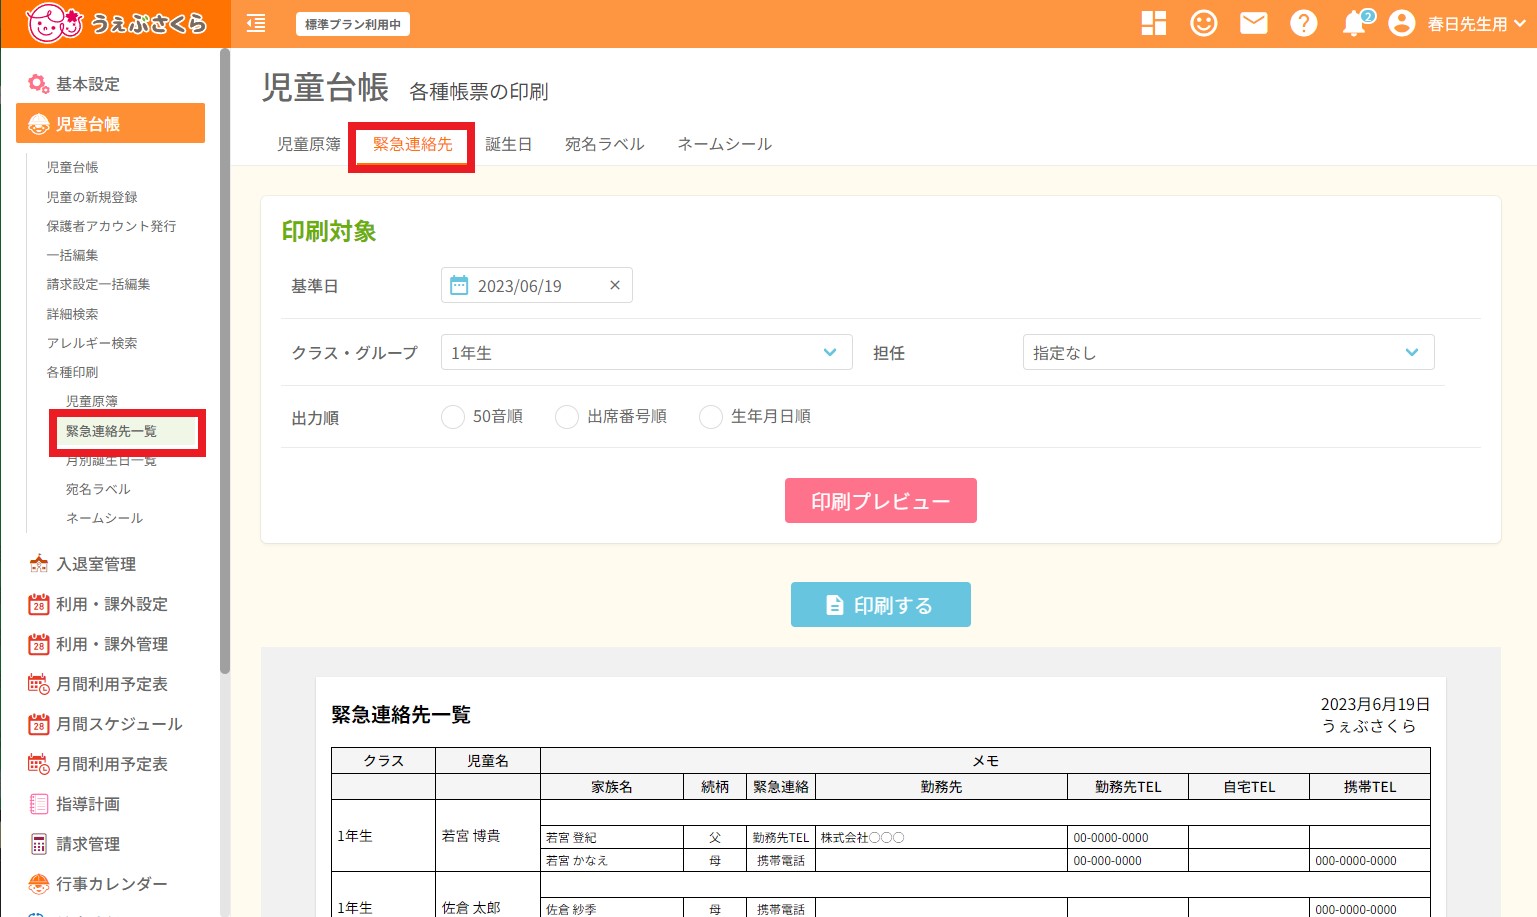Click the 指導計画 notebook icon
The height and width of the screenshot is (917, 1537).
tap(38, 804)
